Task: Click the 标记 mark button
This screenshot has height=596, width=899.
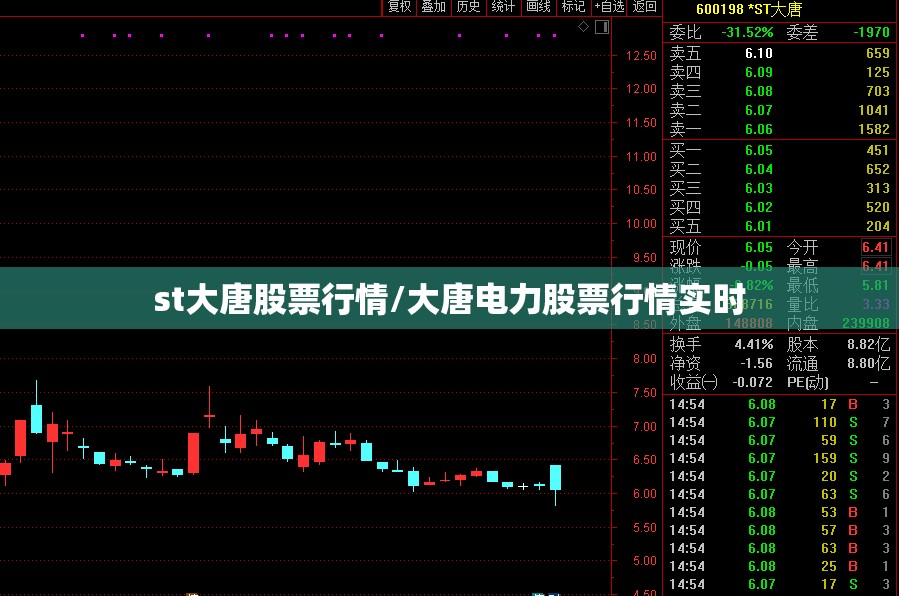Action: pyautogui.click(x=573, y=7)
